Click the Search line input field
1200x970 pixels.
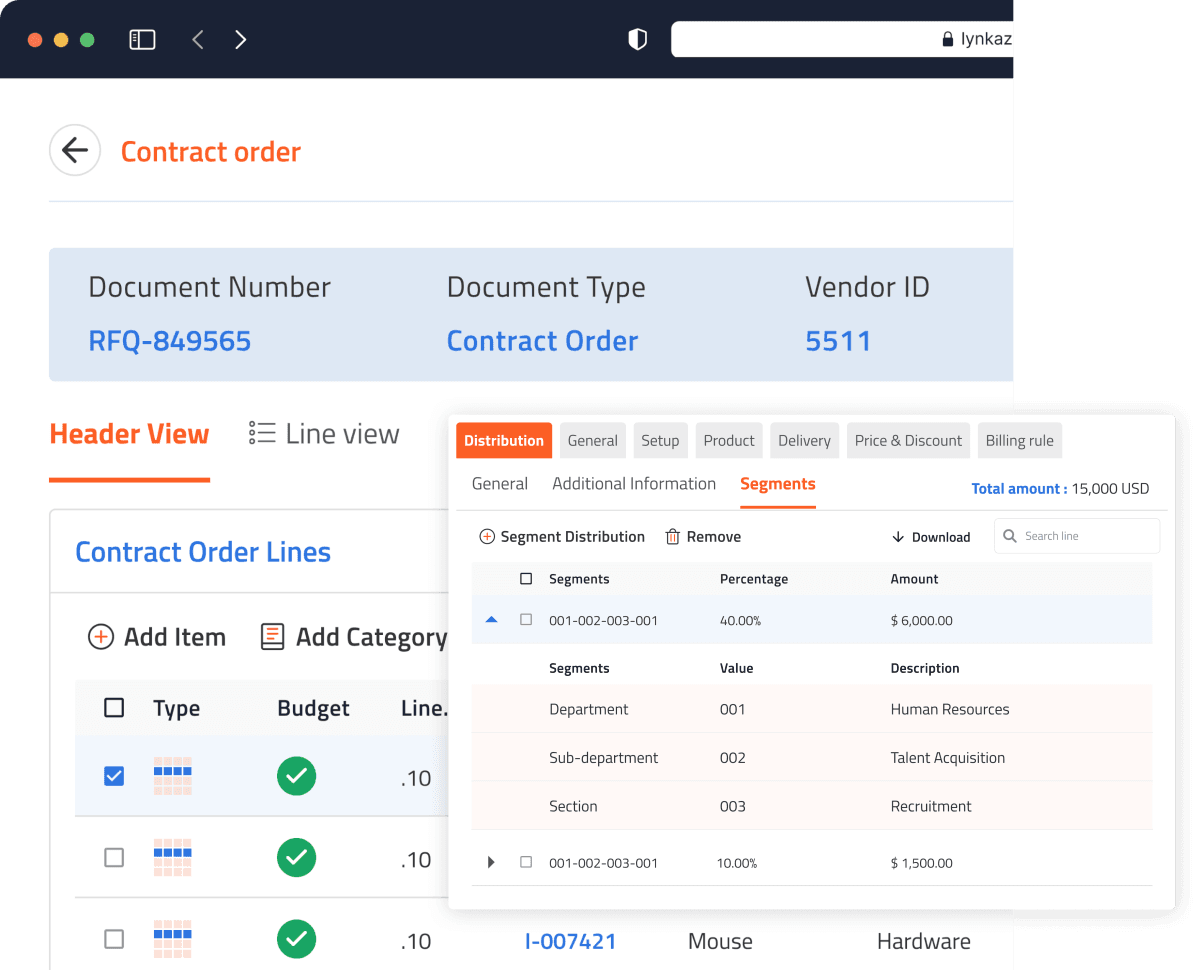coord(1077,536)
